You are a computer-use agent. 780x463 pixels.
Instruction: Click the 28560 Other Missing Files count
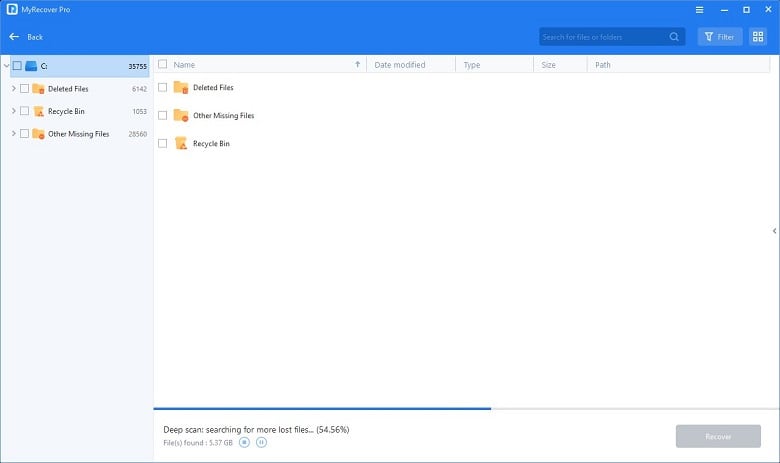137,134
